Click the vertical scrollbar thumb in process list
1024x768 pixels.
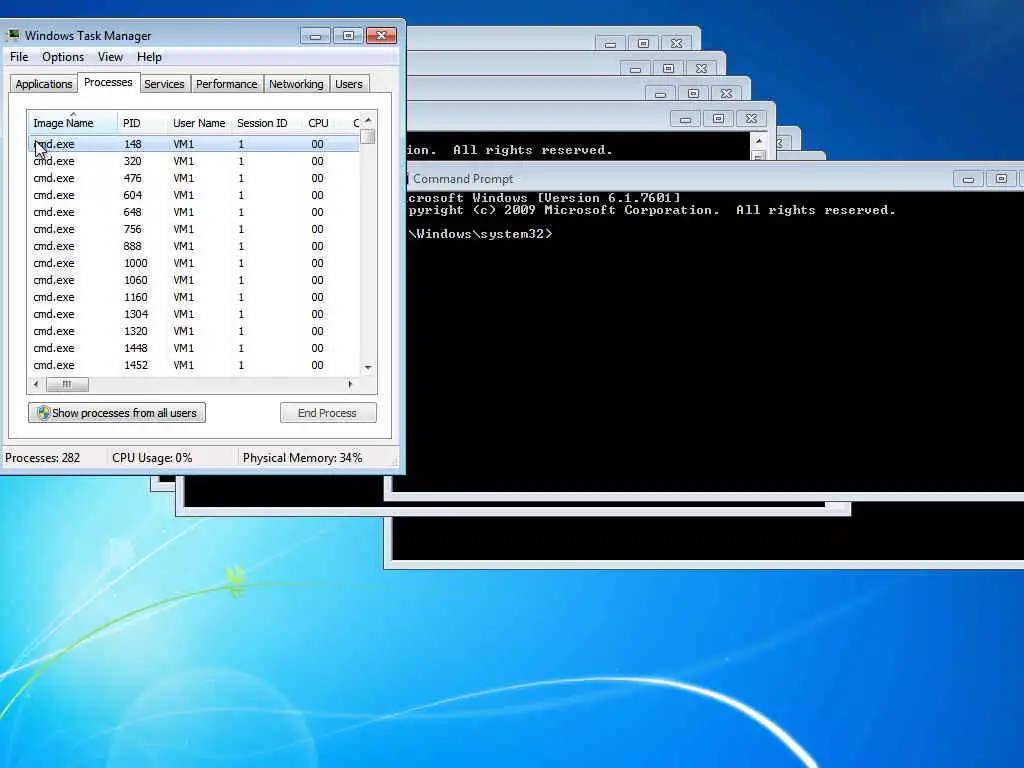(x=368, y=136)
